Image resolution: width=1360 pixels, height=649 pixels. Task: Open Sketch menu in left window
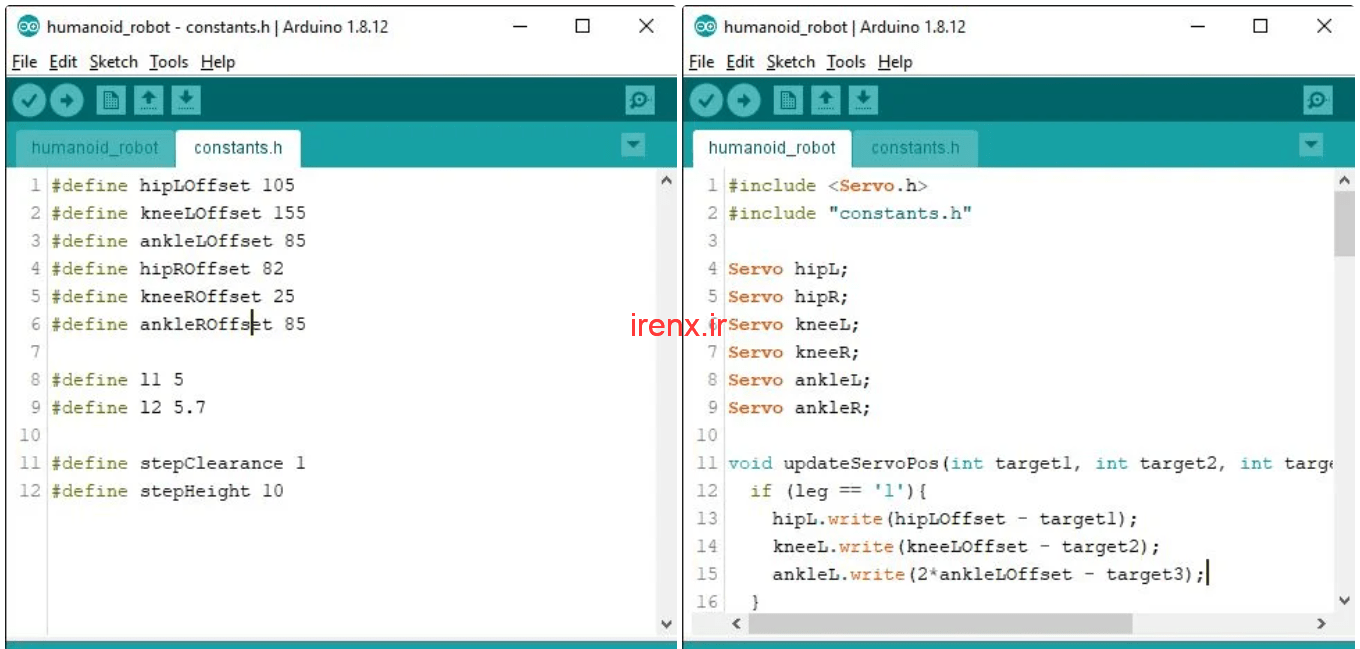pos(113,62)
